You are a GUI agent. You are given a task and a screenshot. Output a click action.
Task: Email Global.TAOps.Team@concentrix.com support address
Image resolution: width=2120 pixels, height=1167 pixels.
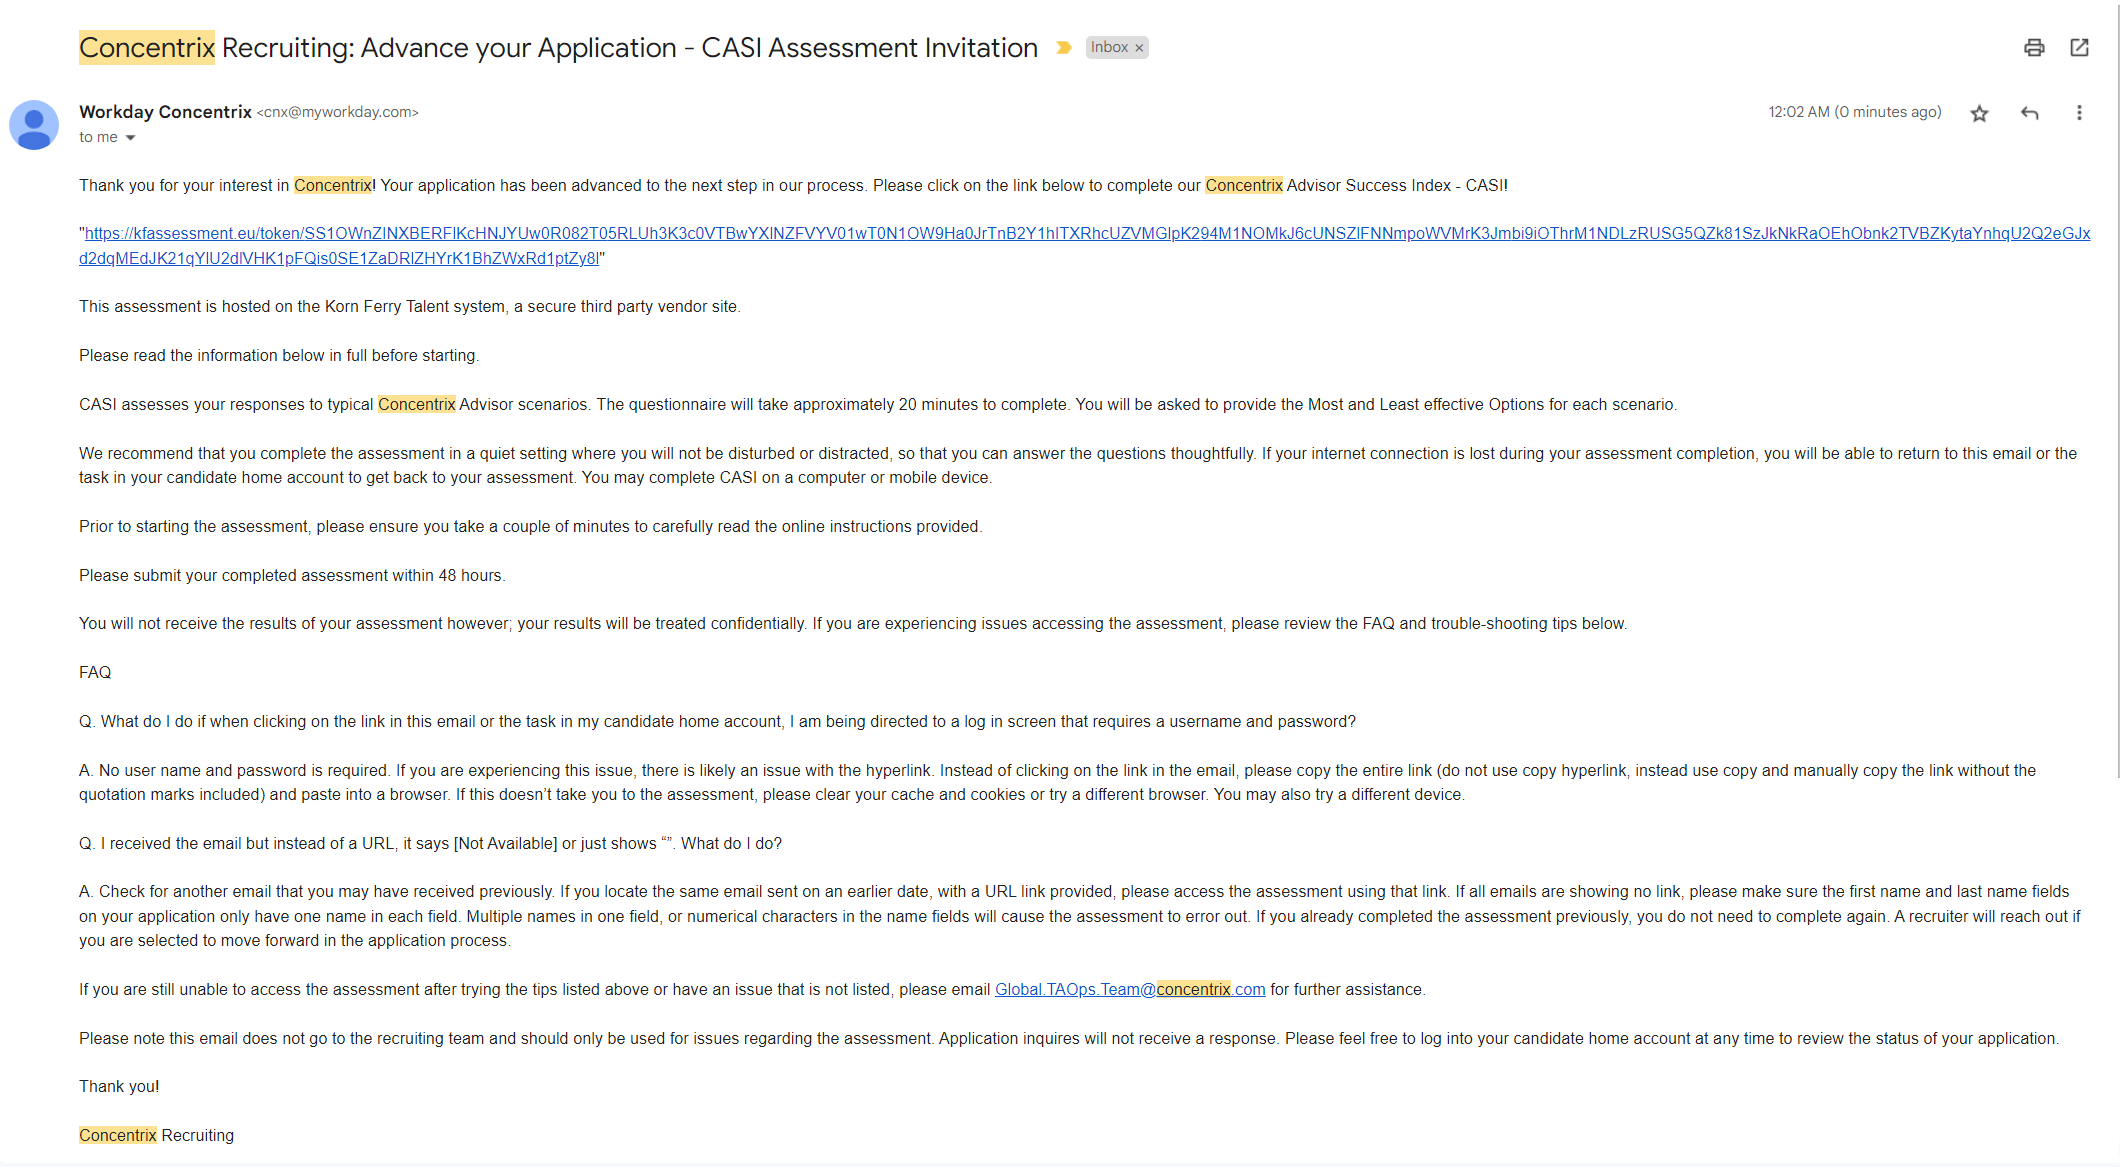point(1130,989)
